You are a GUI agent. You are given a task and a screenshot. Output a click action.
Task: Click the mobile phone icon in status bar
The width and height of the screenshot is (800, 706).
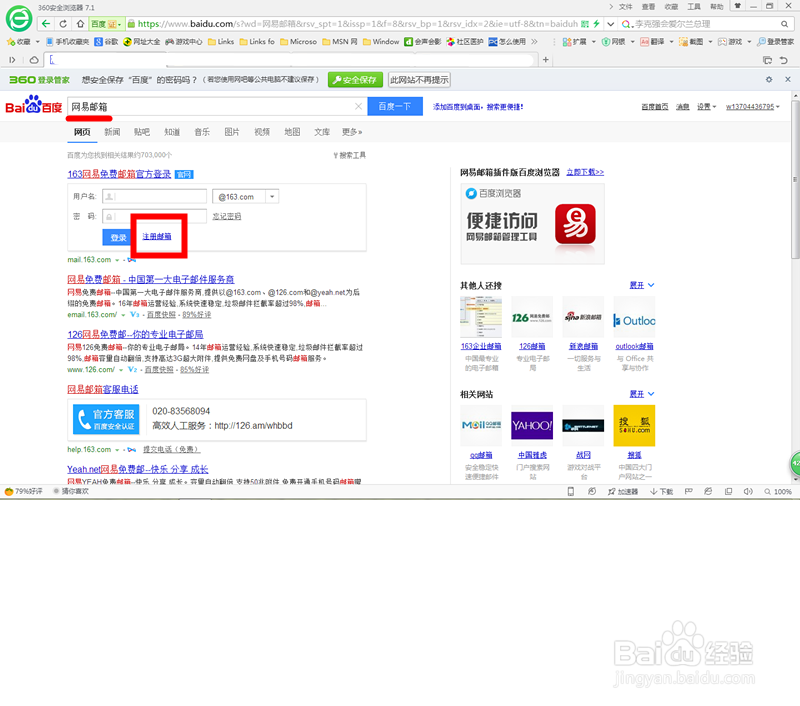[x=571, y=492]
